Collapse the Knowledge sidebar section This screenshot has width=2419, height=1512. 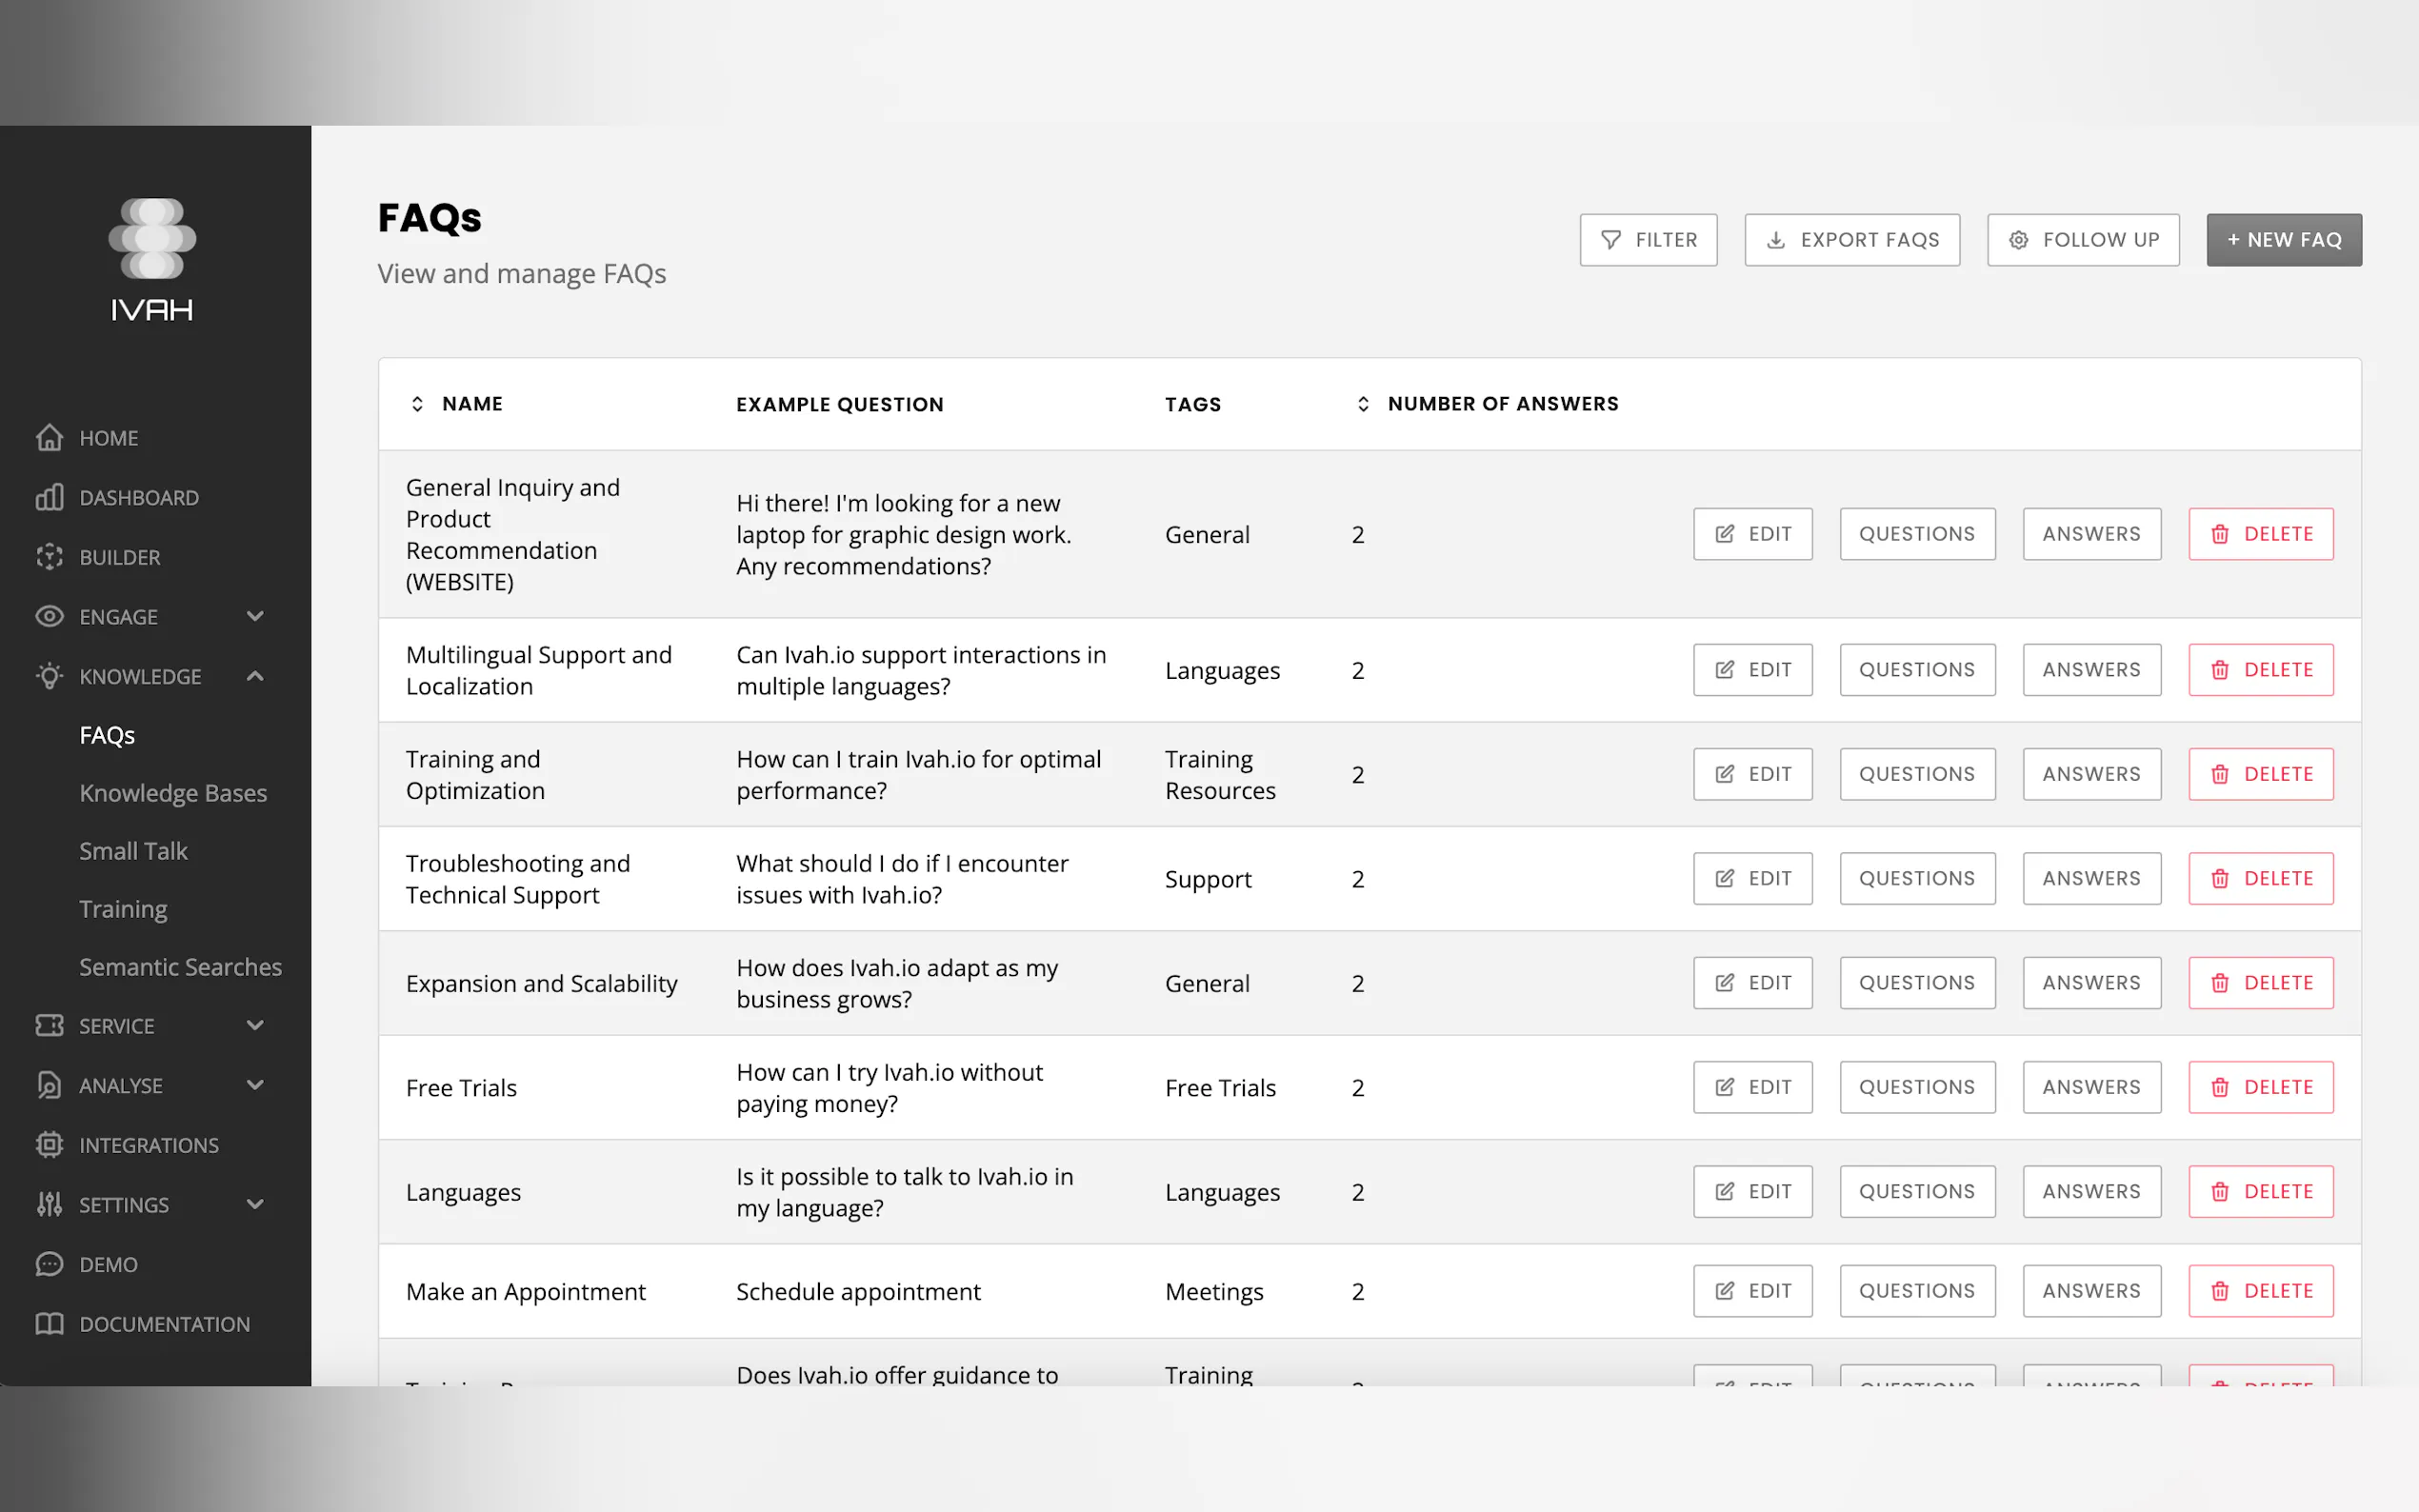click(x=255, y=676)
